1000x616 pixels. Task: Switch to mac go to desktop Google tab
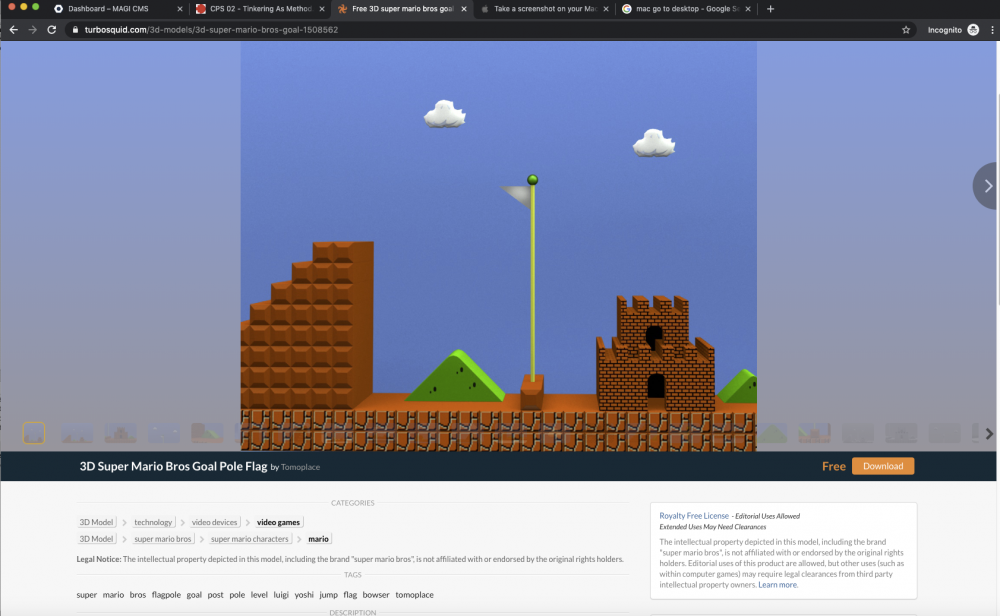[687, 9]
